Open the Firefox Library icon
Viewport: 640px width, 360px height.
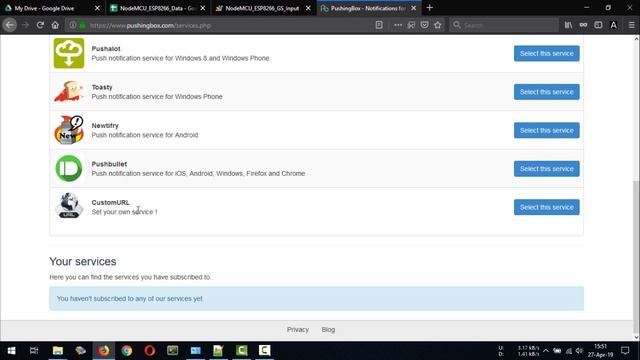click(x=568, y=25)
